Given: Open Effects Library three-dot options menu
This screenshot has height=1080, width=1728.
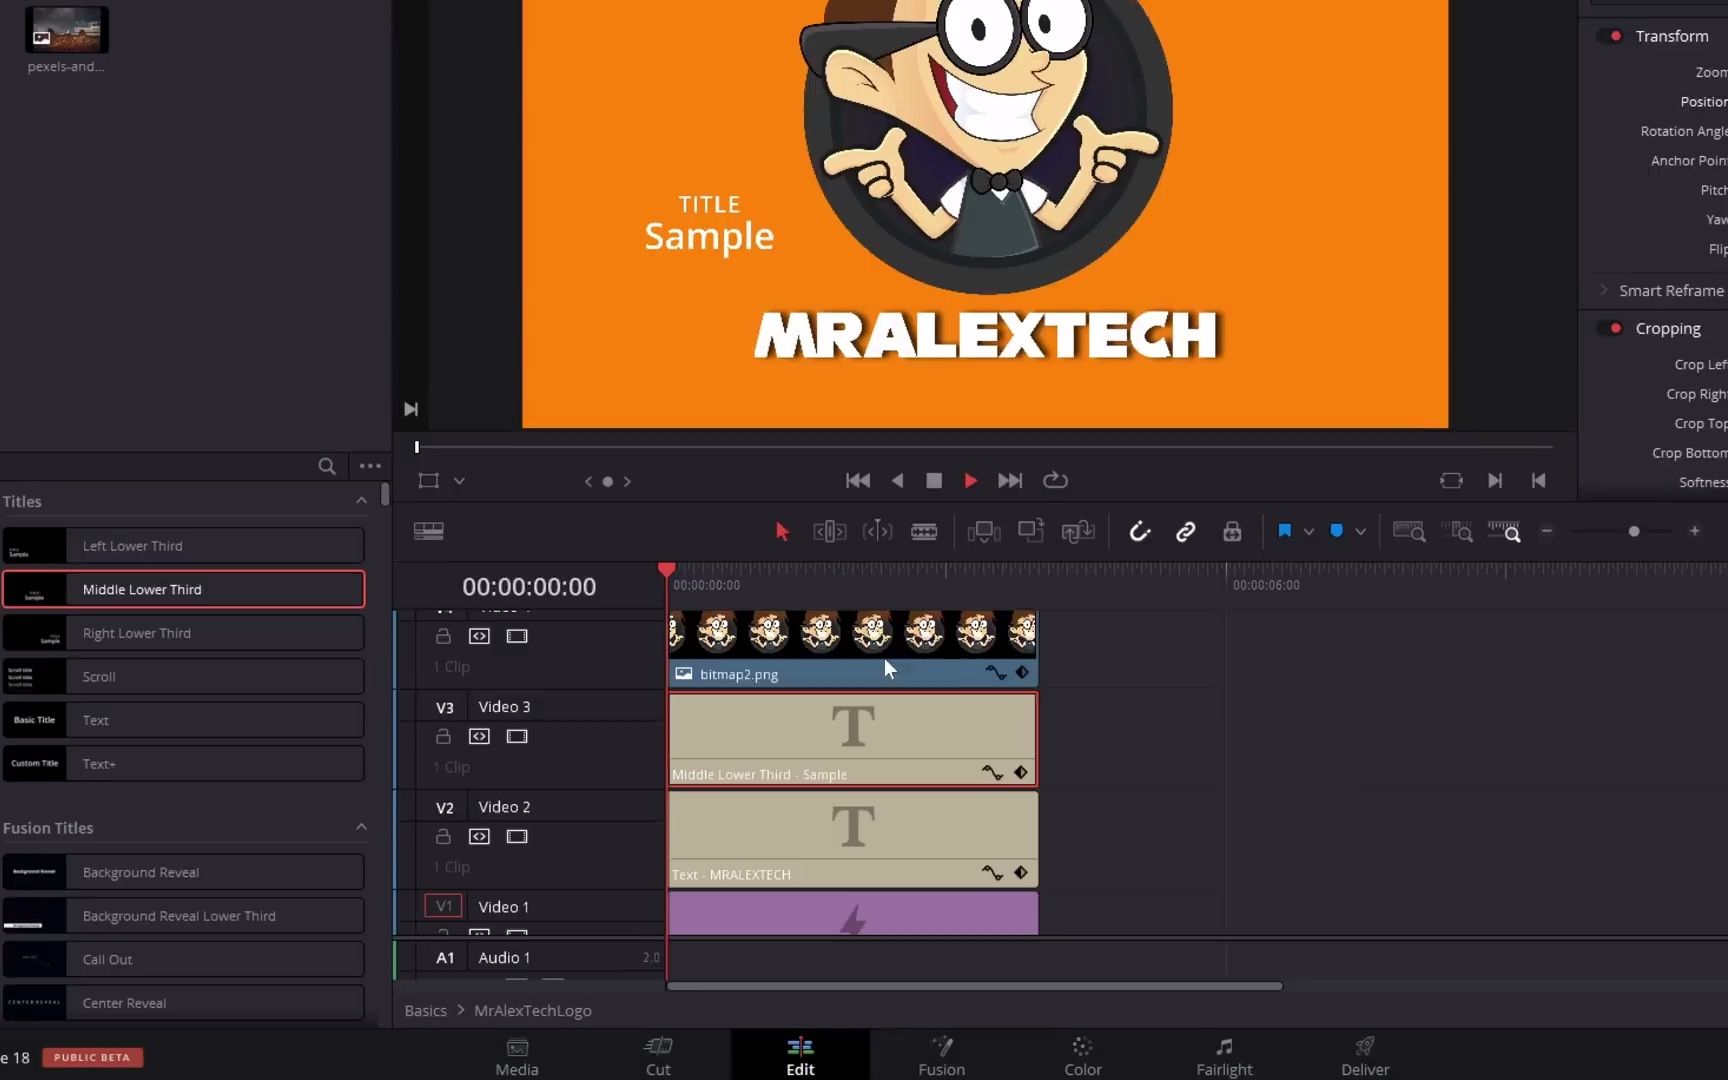Looking at the screenshot, I should point(370,466).
